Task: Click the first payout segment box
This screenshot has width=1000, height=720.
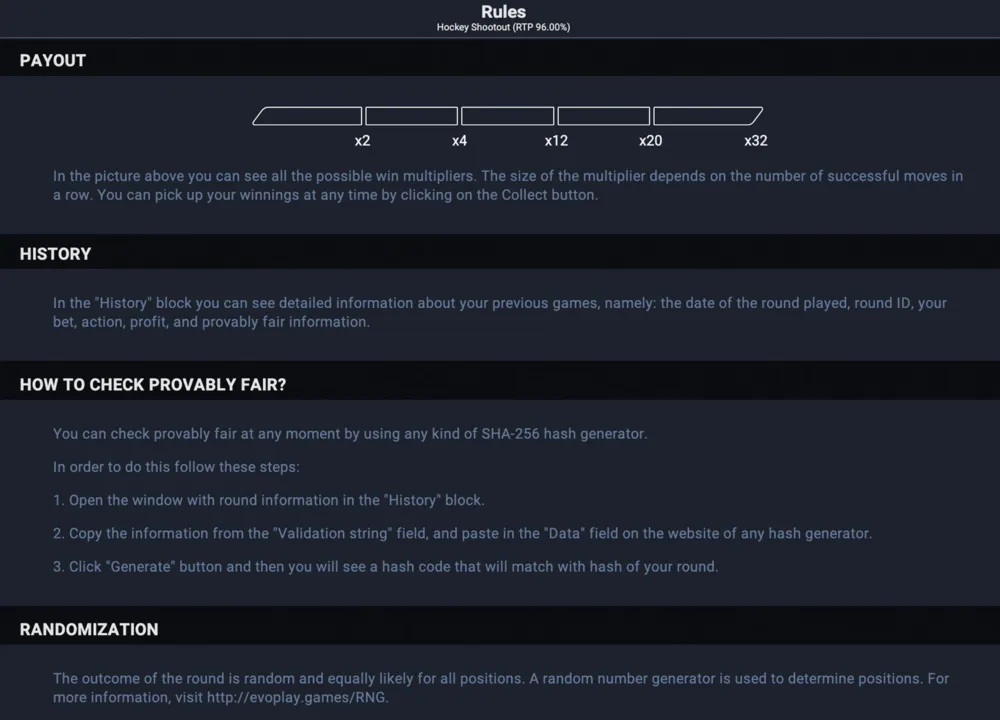Action: click(308, 116)
